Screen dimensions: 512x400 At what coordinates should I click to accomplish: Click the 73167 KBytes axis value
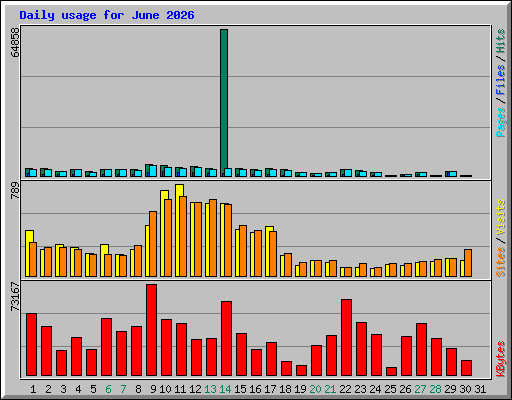(x=15, y=297)
